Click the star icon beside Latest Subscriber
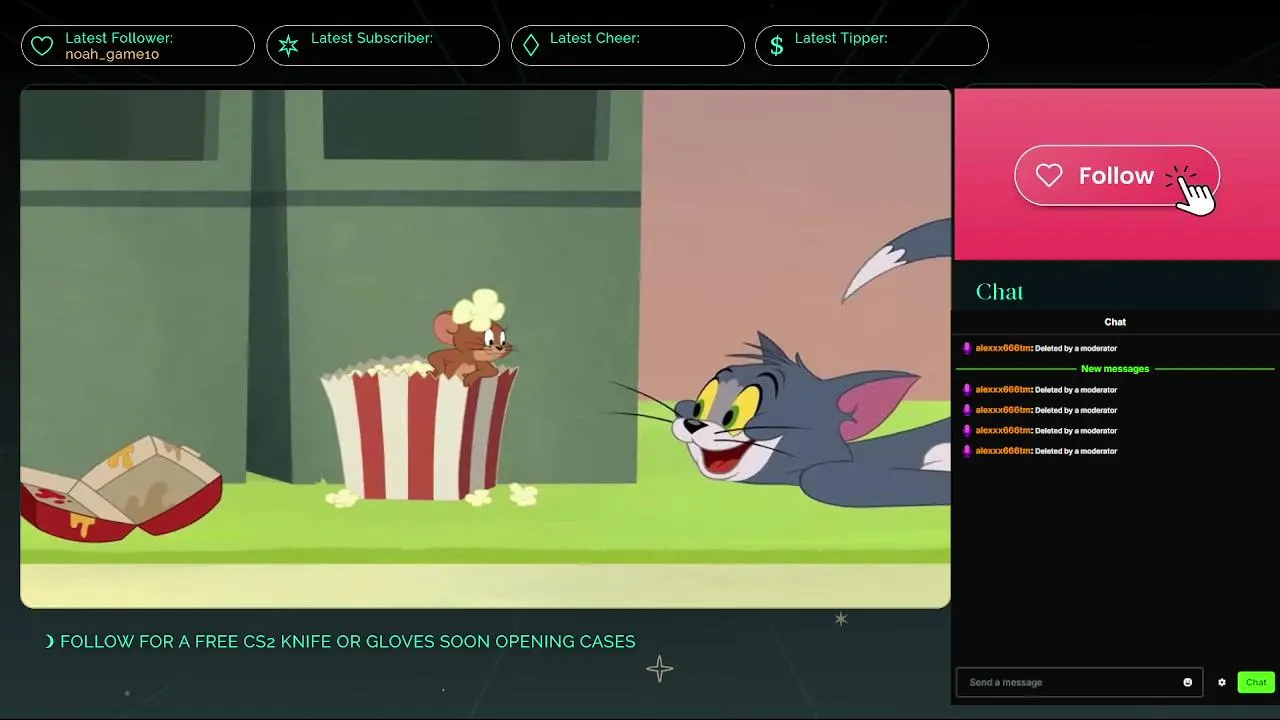The height and width of the screenshot is (720, 1280). coord(288,46)
